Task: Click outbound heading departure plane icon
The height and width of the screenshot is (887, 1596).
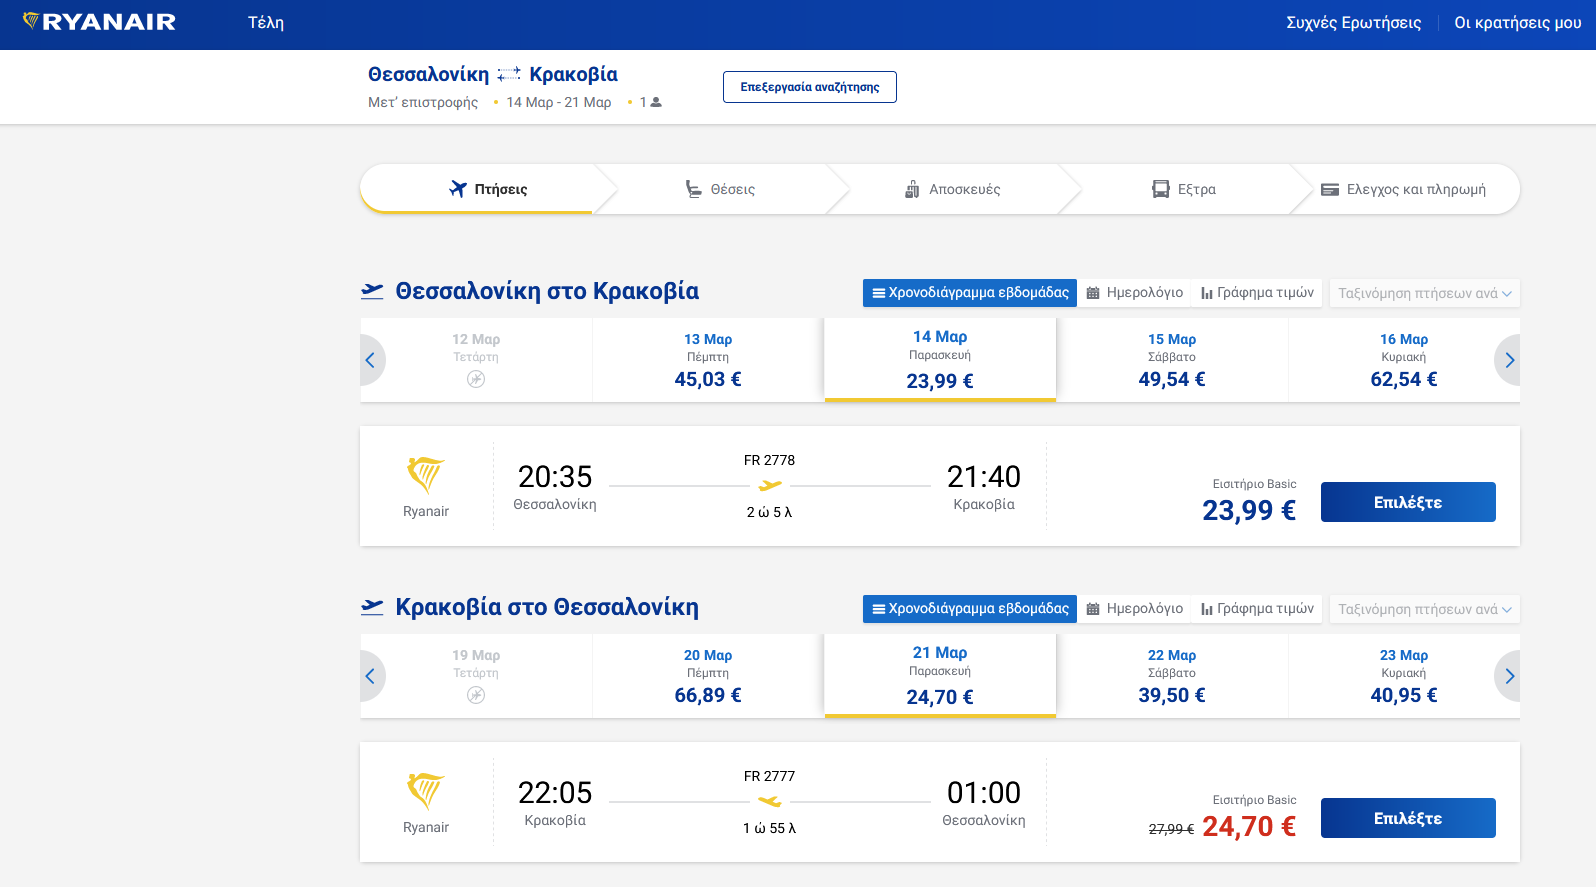Action: click(x=372, y=291)
